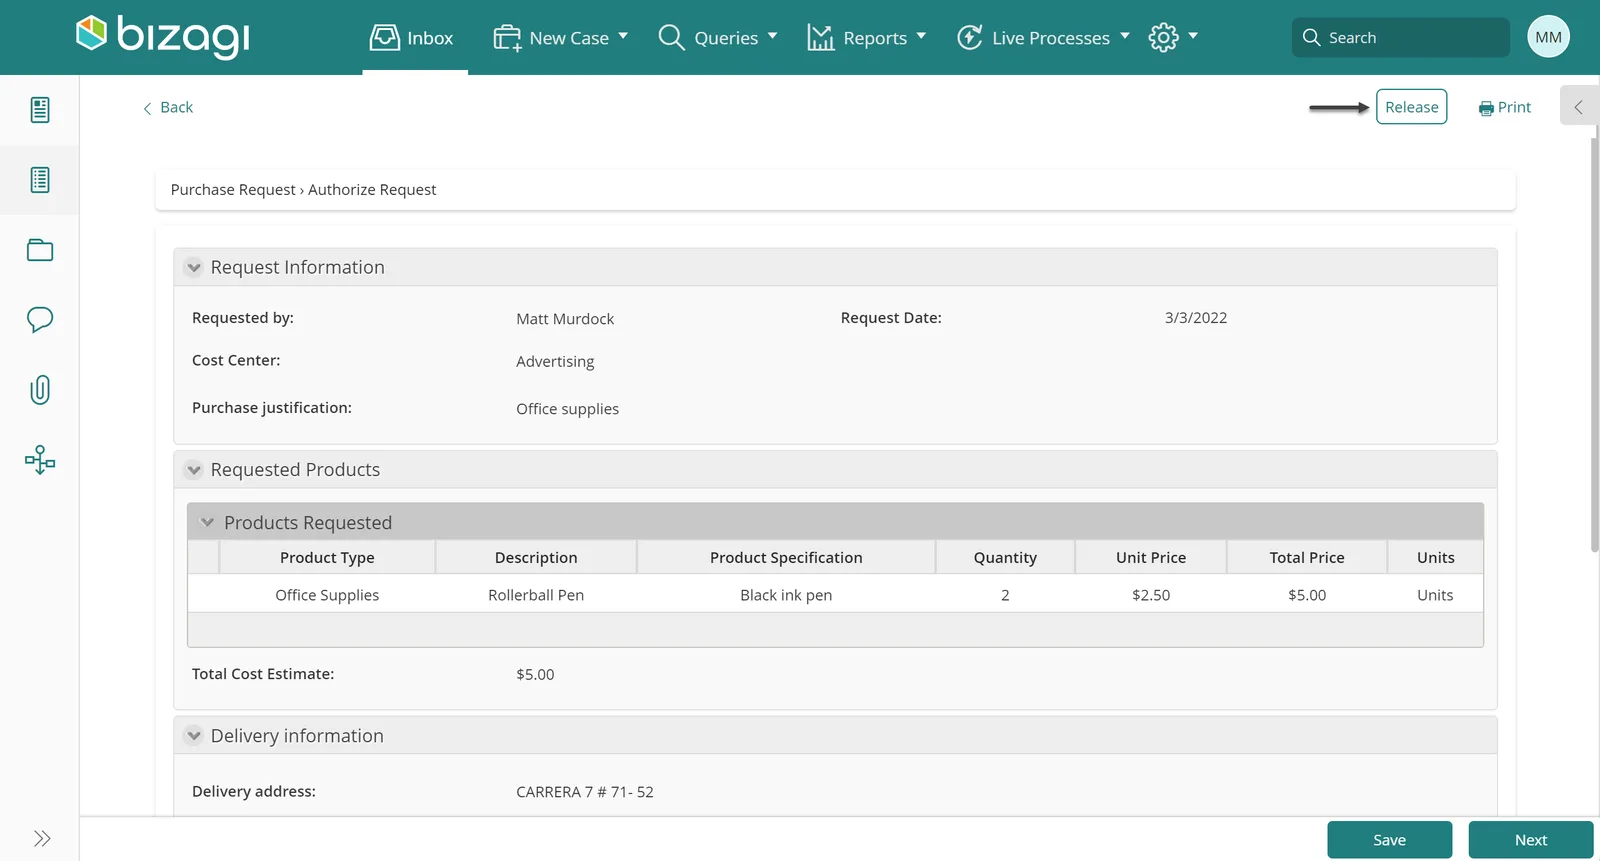Viewport: 1600px width, 861px height.
Task: Click the search magnifier icon
Action: coord(1311,37)
